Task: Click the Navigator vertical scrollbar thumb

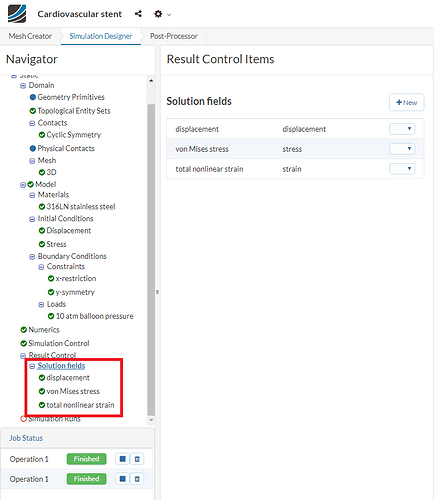Action: [151, 260]
